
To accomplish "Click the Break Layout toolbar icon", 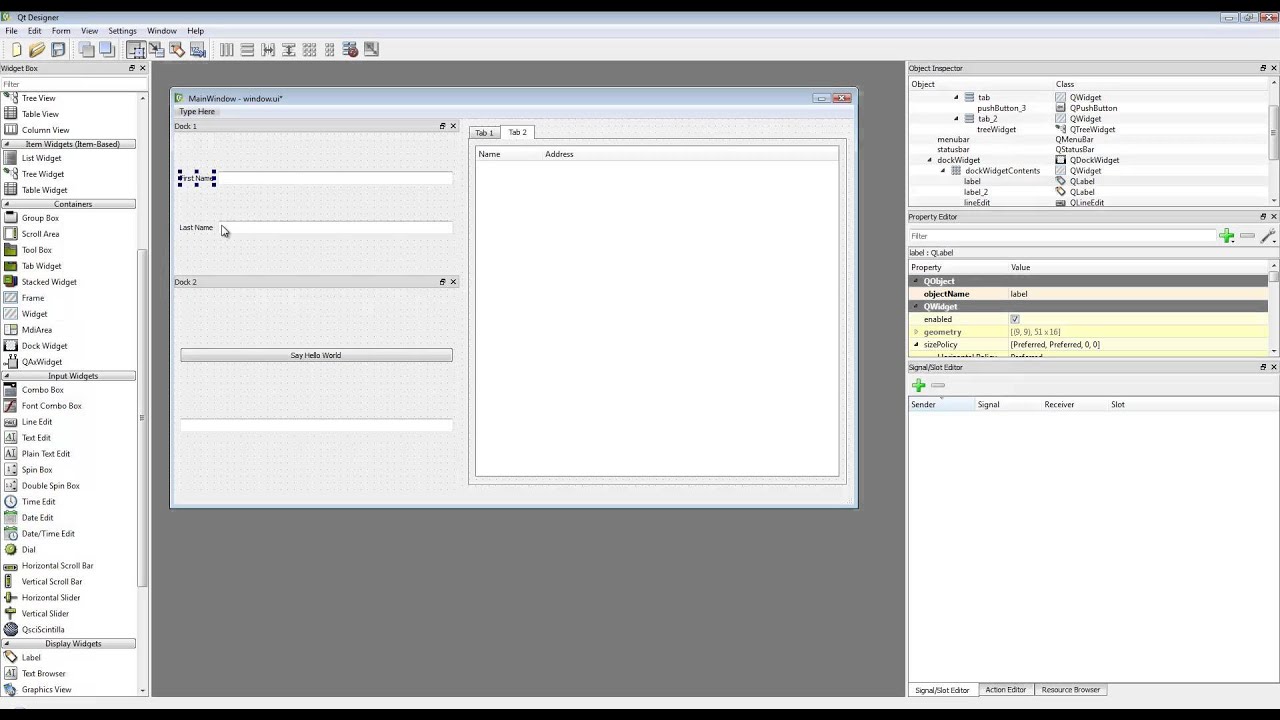I will pos(350,49).
